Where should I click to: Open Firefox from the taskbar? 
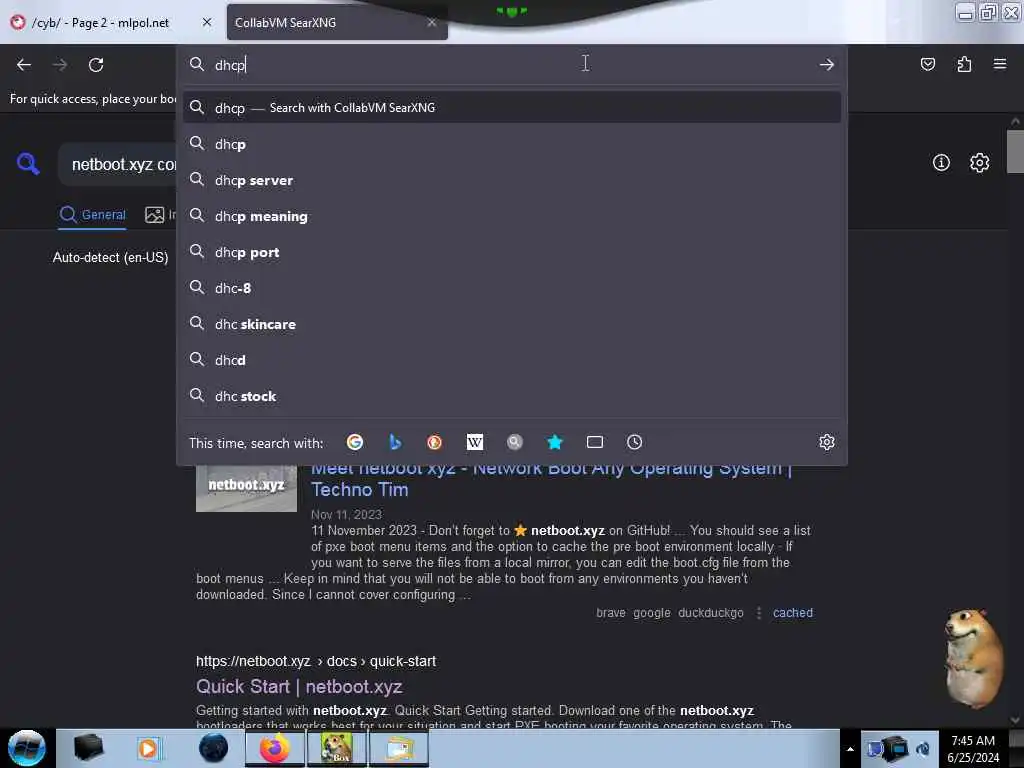click(274, 748)
